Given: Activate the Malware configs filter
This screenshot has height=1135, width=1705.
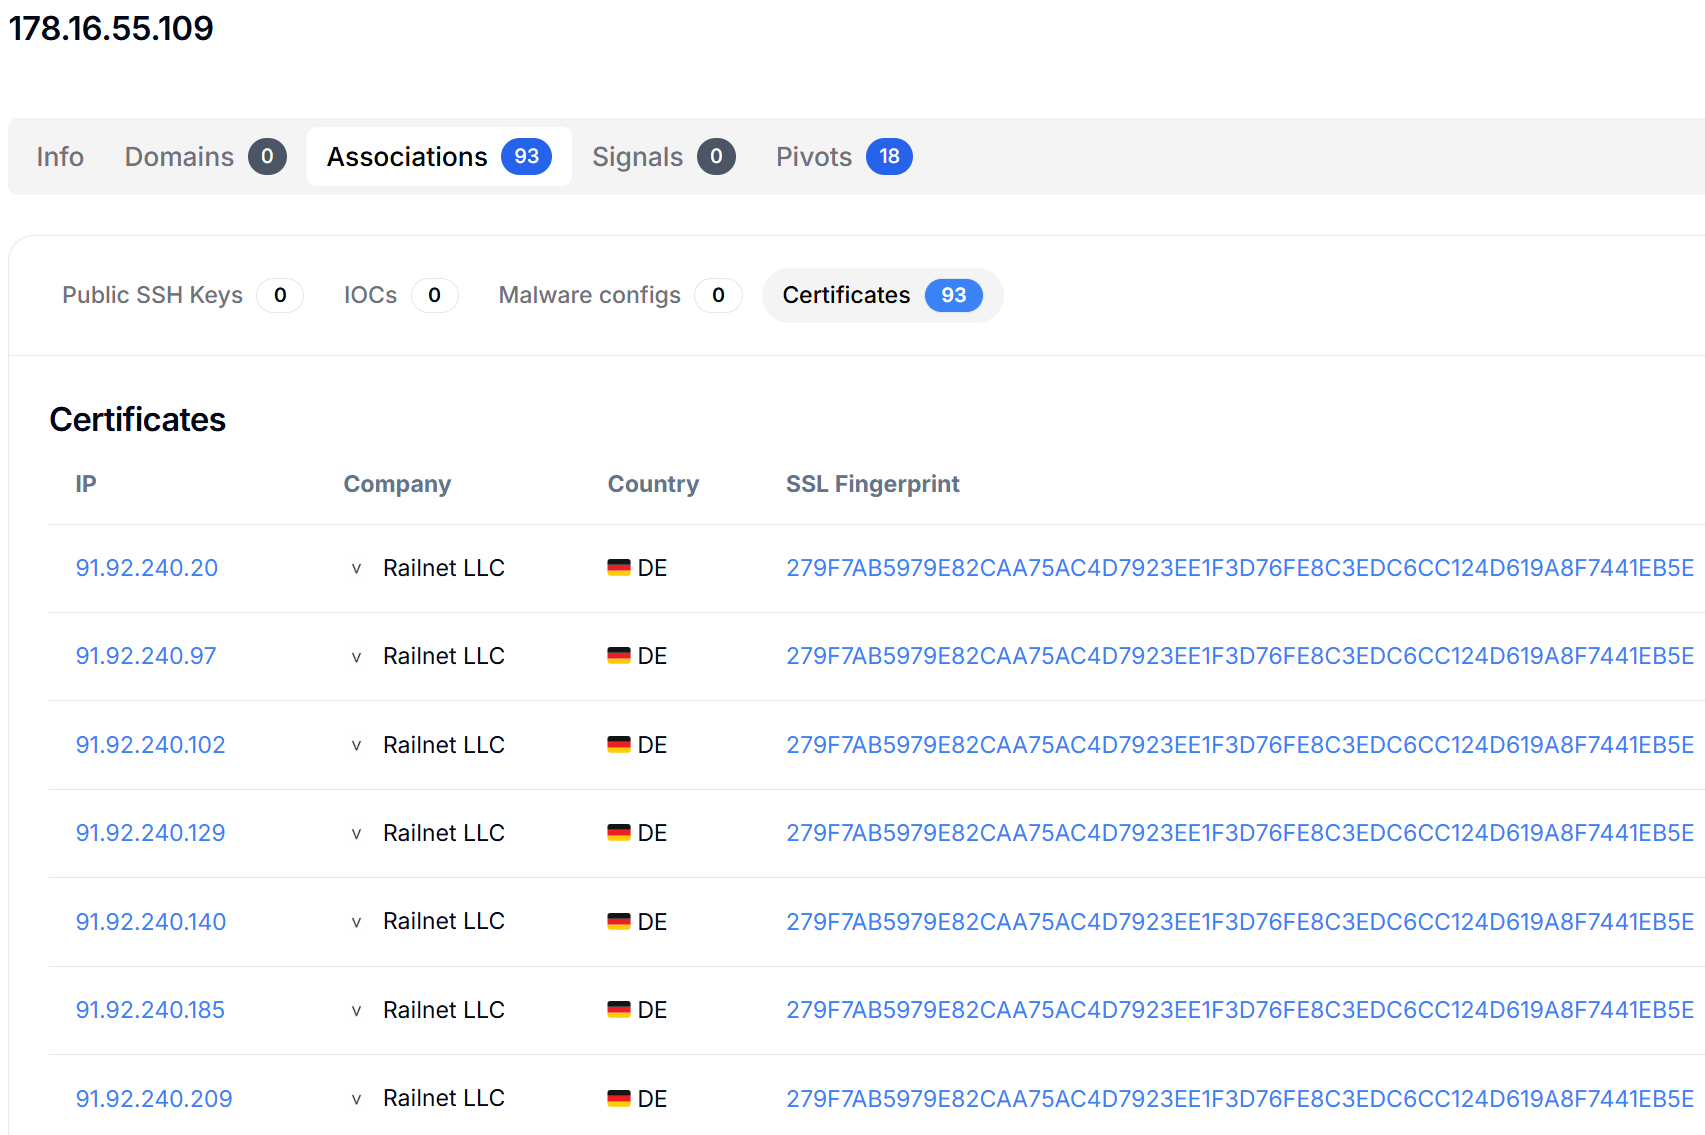Looking at the screenshot, I should coord(589,295).
